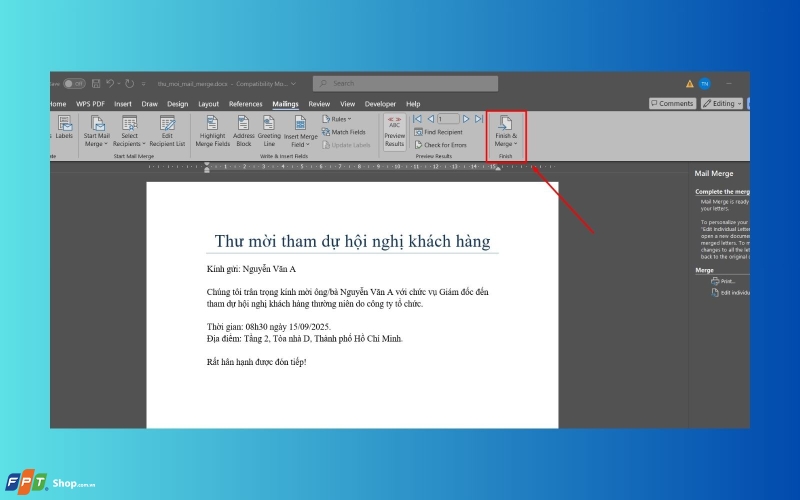Click Edit individual letters link
The width and height of the screenshot is (800, 500).
pos(731,293)
